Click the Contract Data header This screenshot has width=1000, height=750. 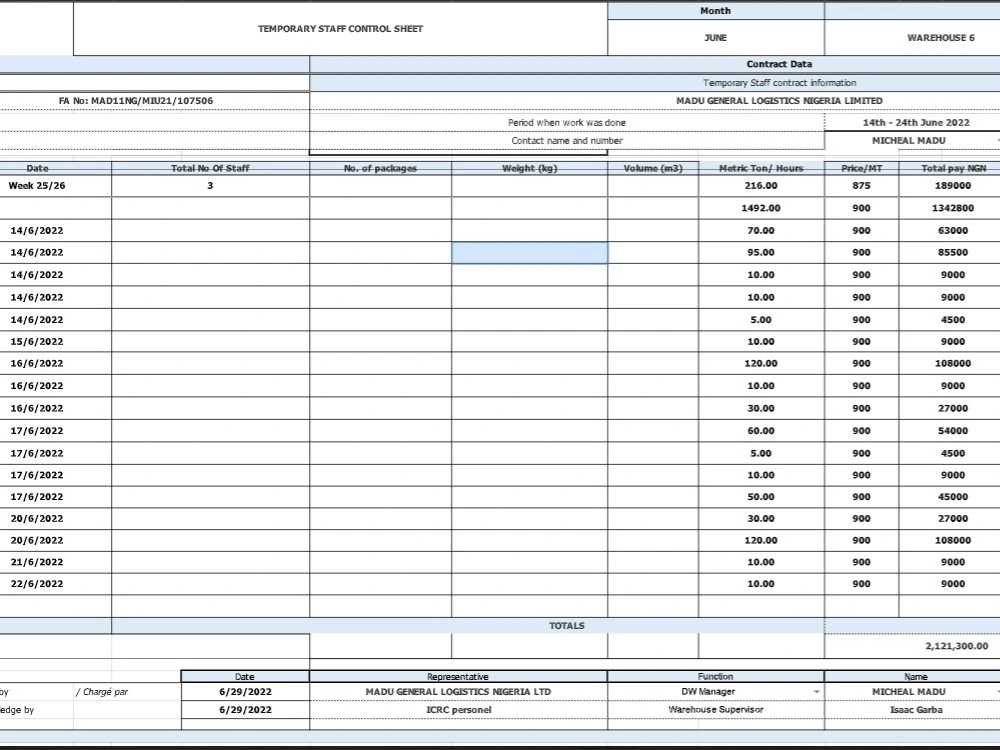tap(779, 64)
